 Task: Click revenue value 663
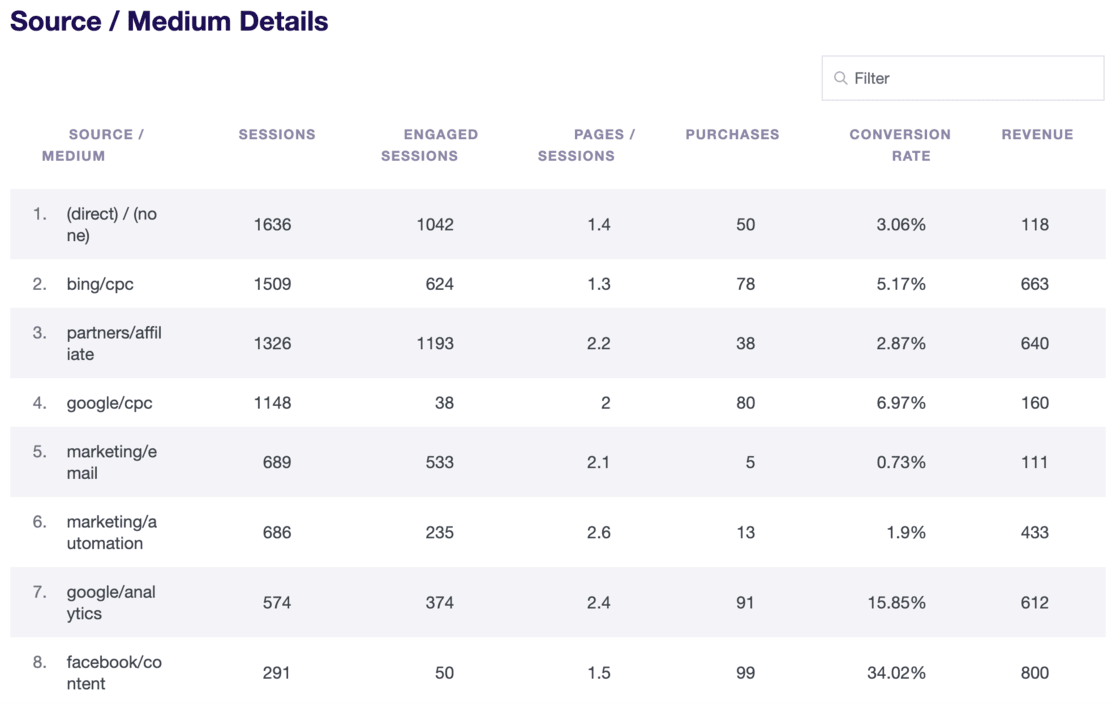pos(1035,284)
